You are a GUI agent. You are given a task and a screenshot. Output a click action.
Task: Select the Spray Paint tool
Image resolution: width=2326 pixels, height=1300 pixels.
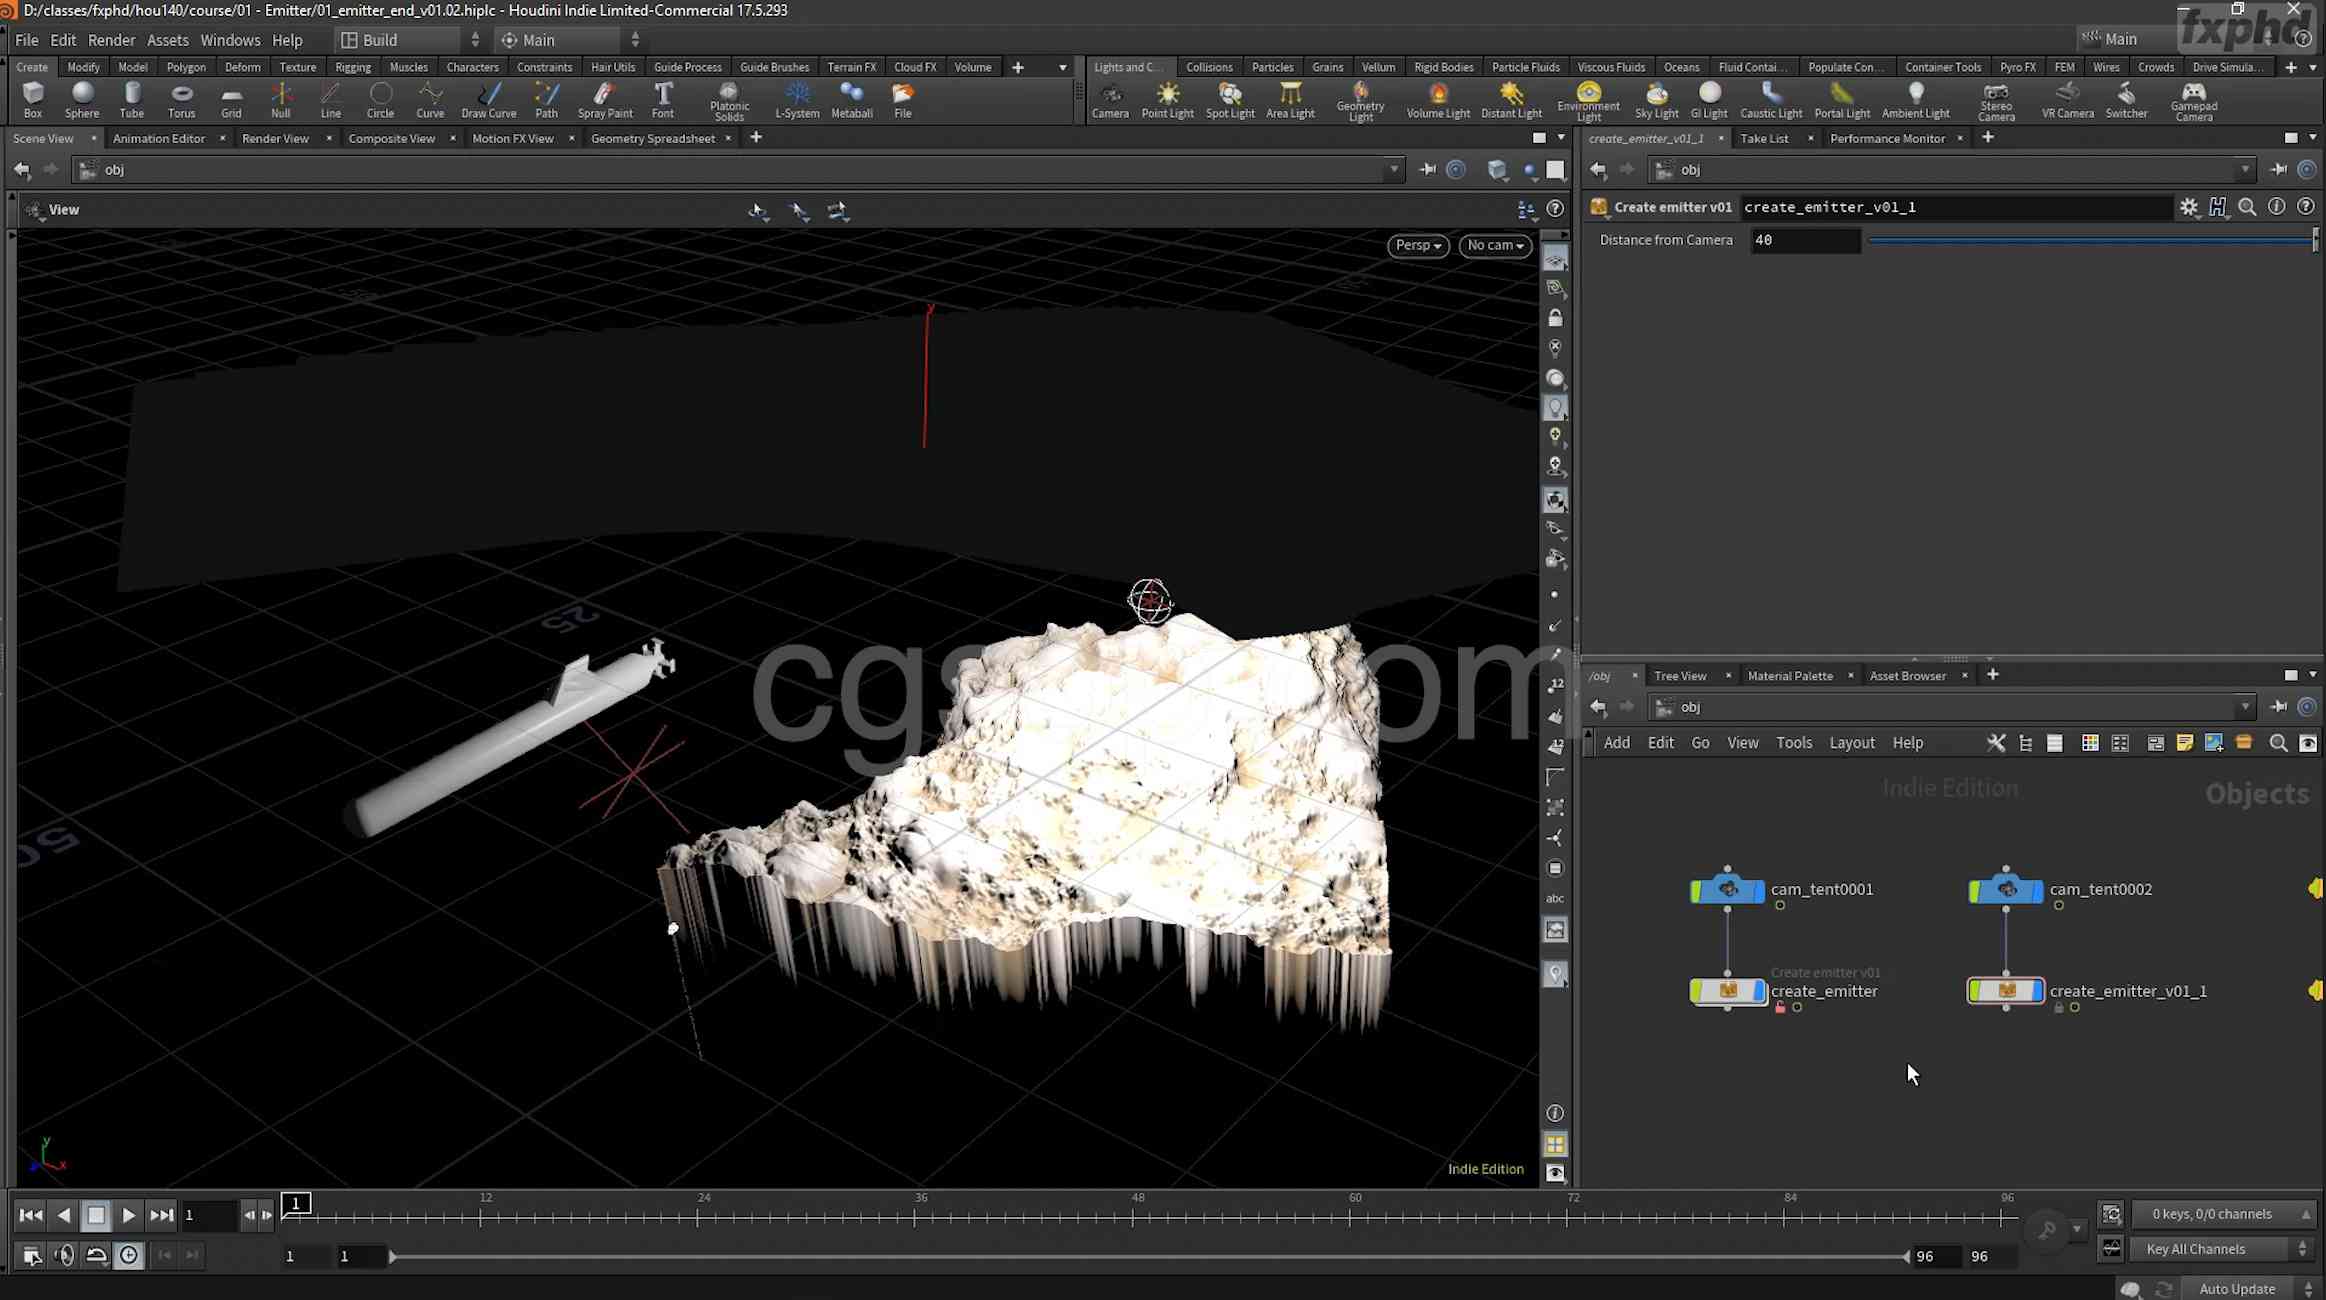coord(604,99)
